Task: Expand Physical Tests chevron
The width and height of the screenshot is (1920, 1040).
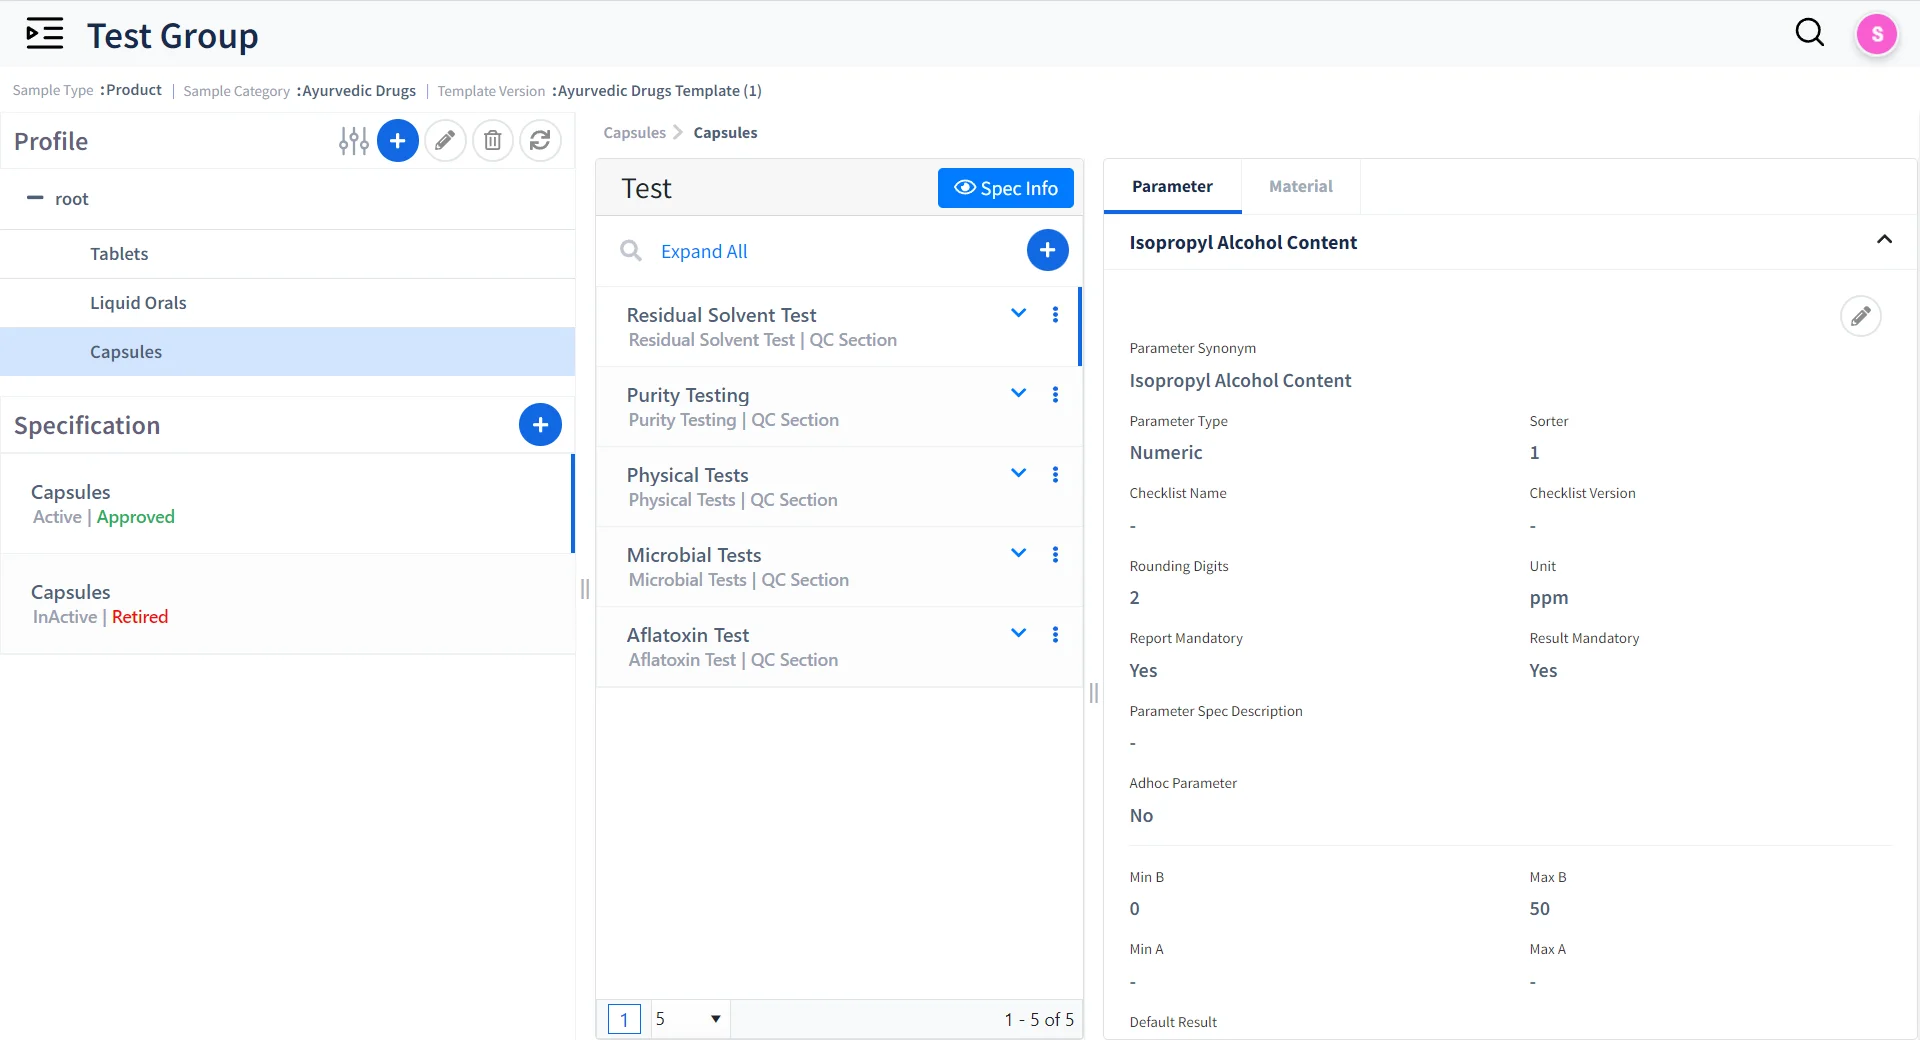Action: click(1018, 474)
